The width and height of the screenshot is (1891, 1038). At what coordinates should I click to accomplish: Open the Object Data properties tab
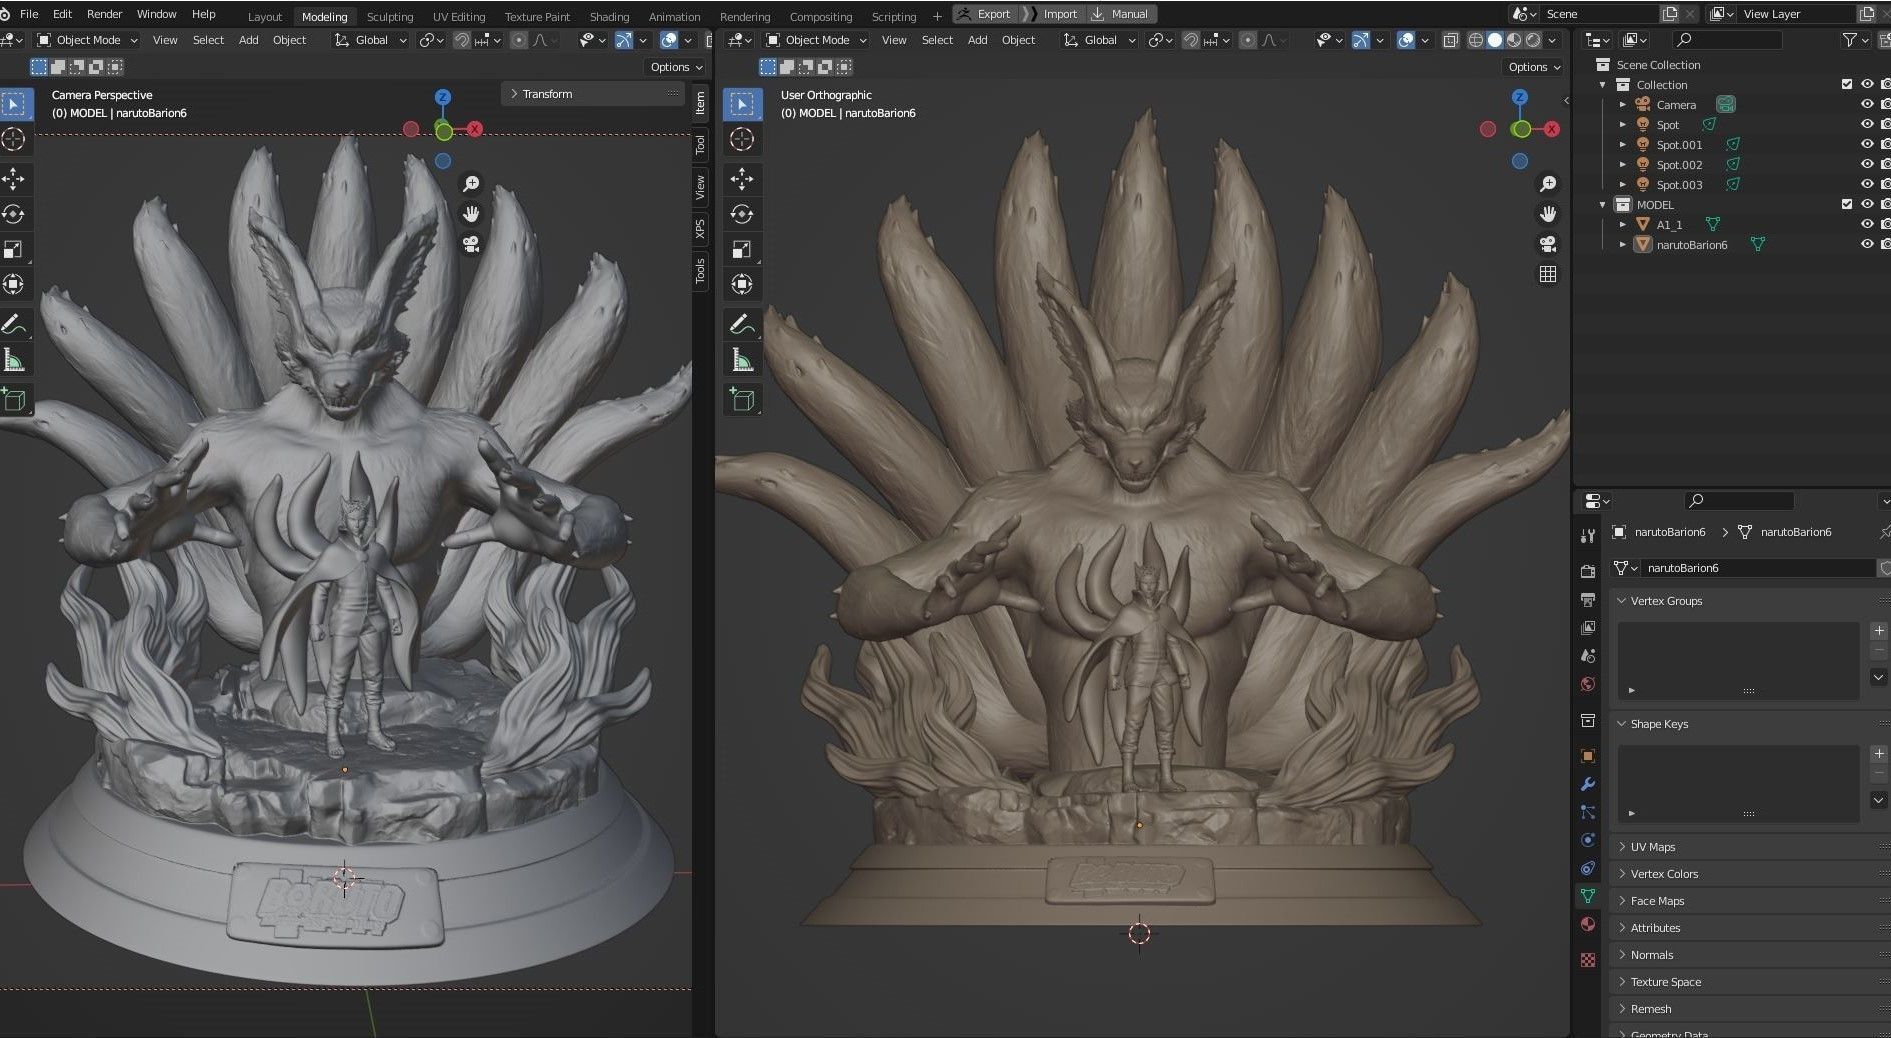coord(1588,896)
